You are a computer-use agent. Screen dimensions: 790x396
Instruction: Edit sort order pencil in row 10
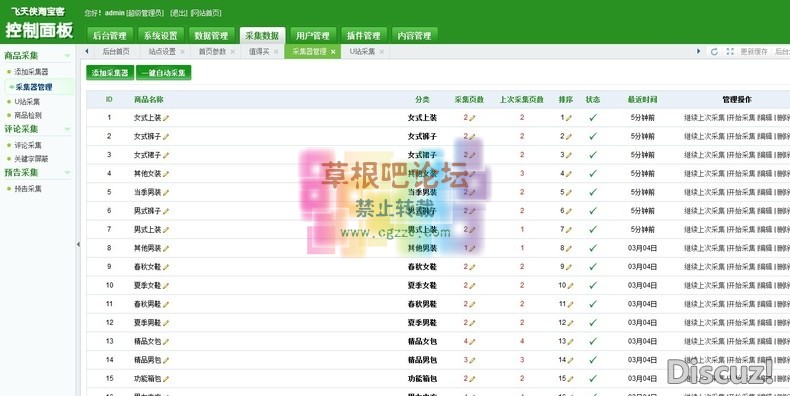570,286
